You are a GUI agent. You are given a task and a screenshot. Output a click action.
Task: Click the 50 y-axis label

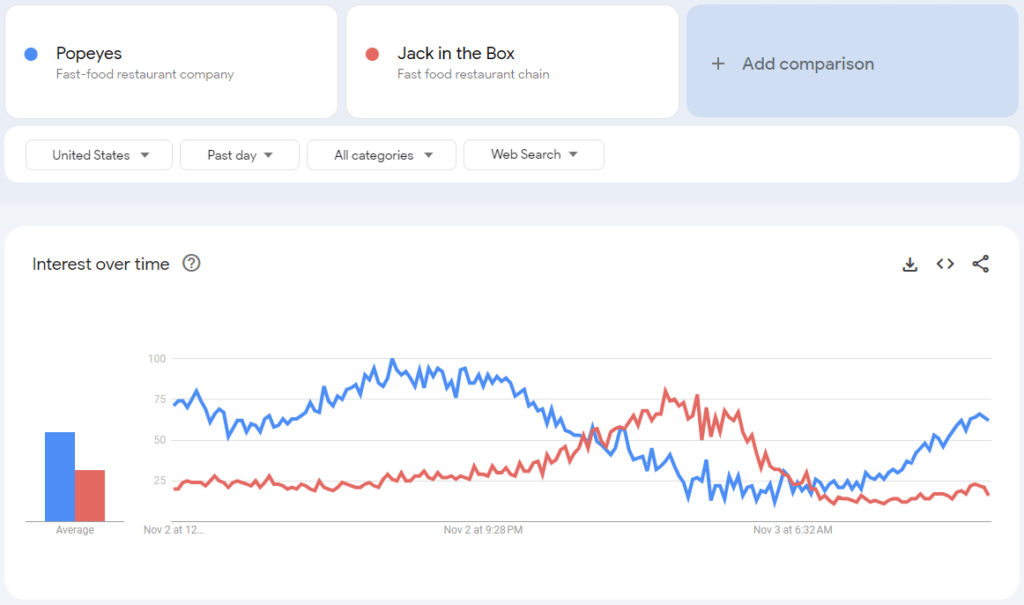coord(159,440)
